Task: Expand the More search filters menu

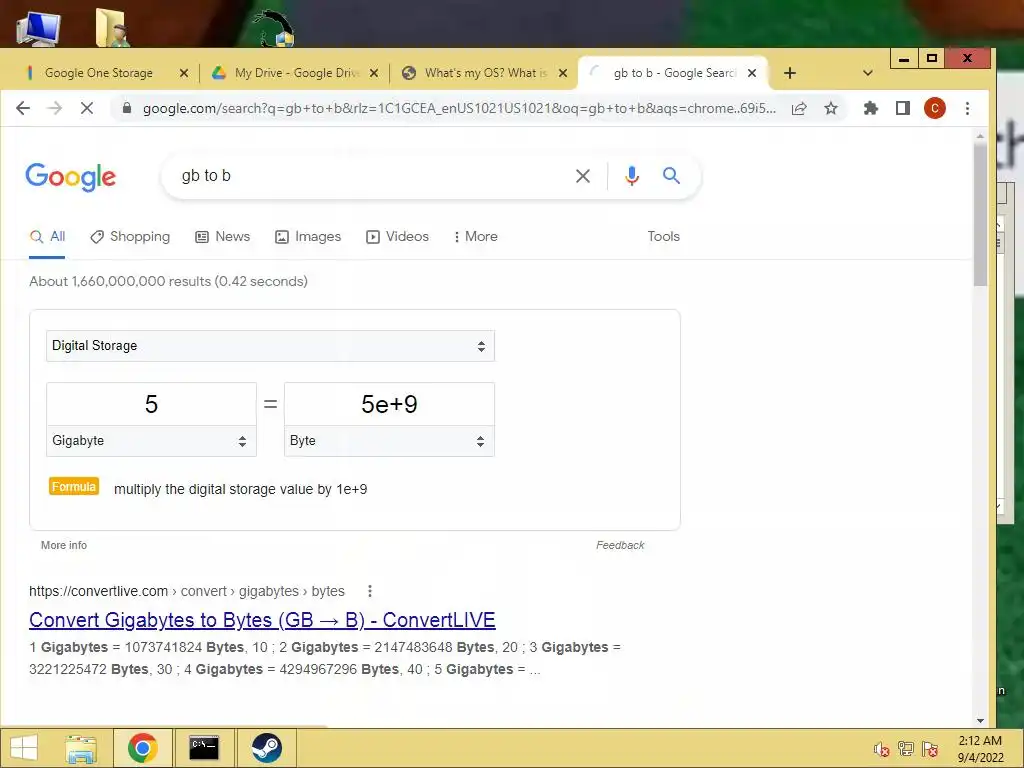Action: click(475, 236)
